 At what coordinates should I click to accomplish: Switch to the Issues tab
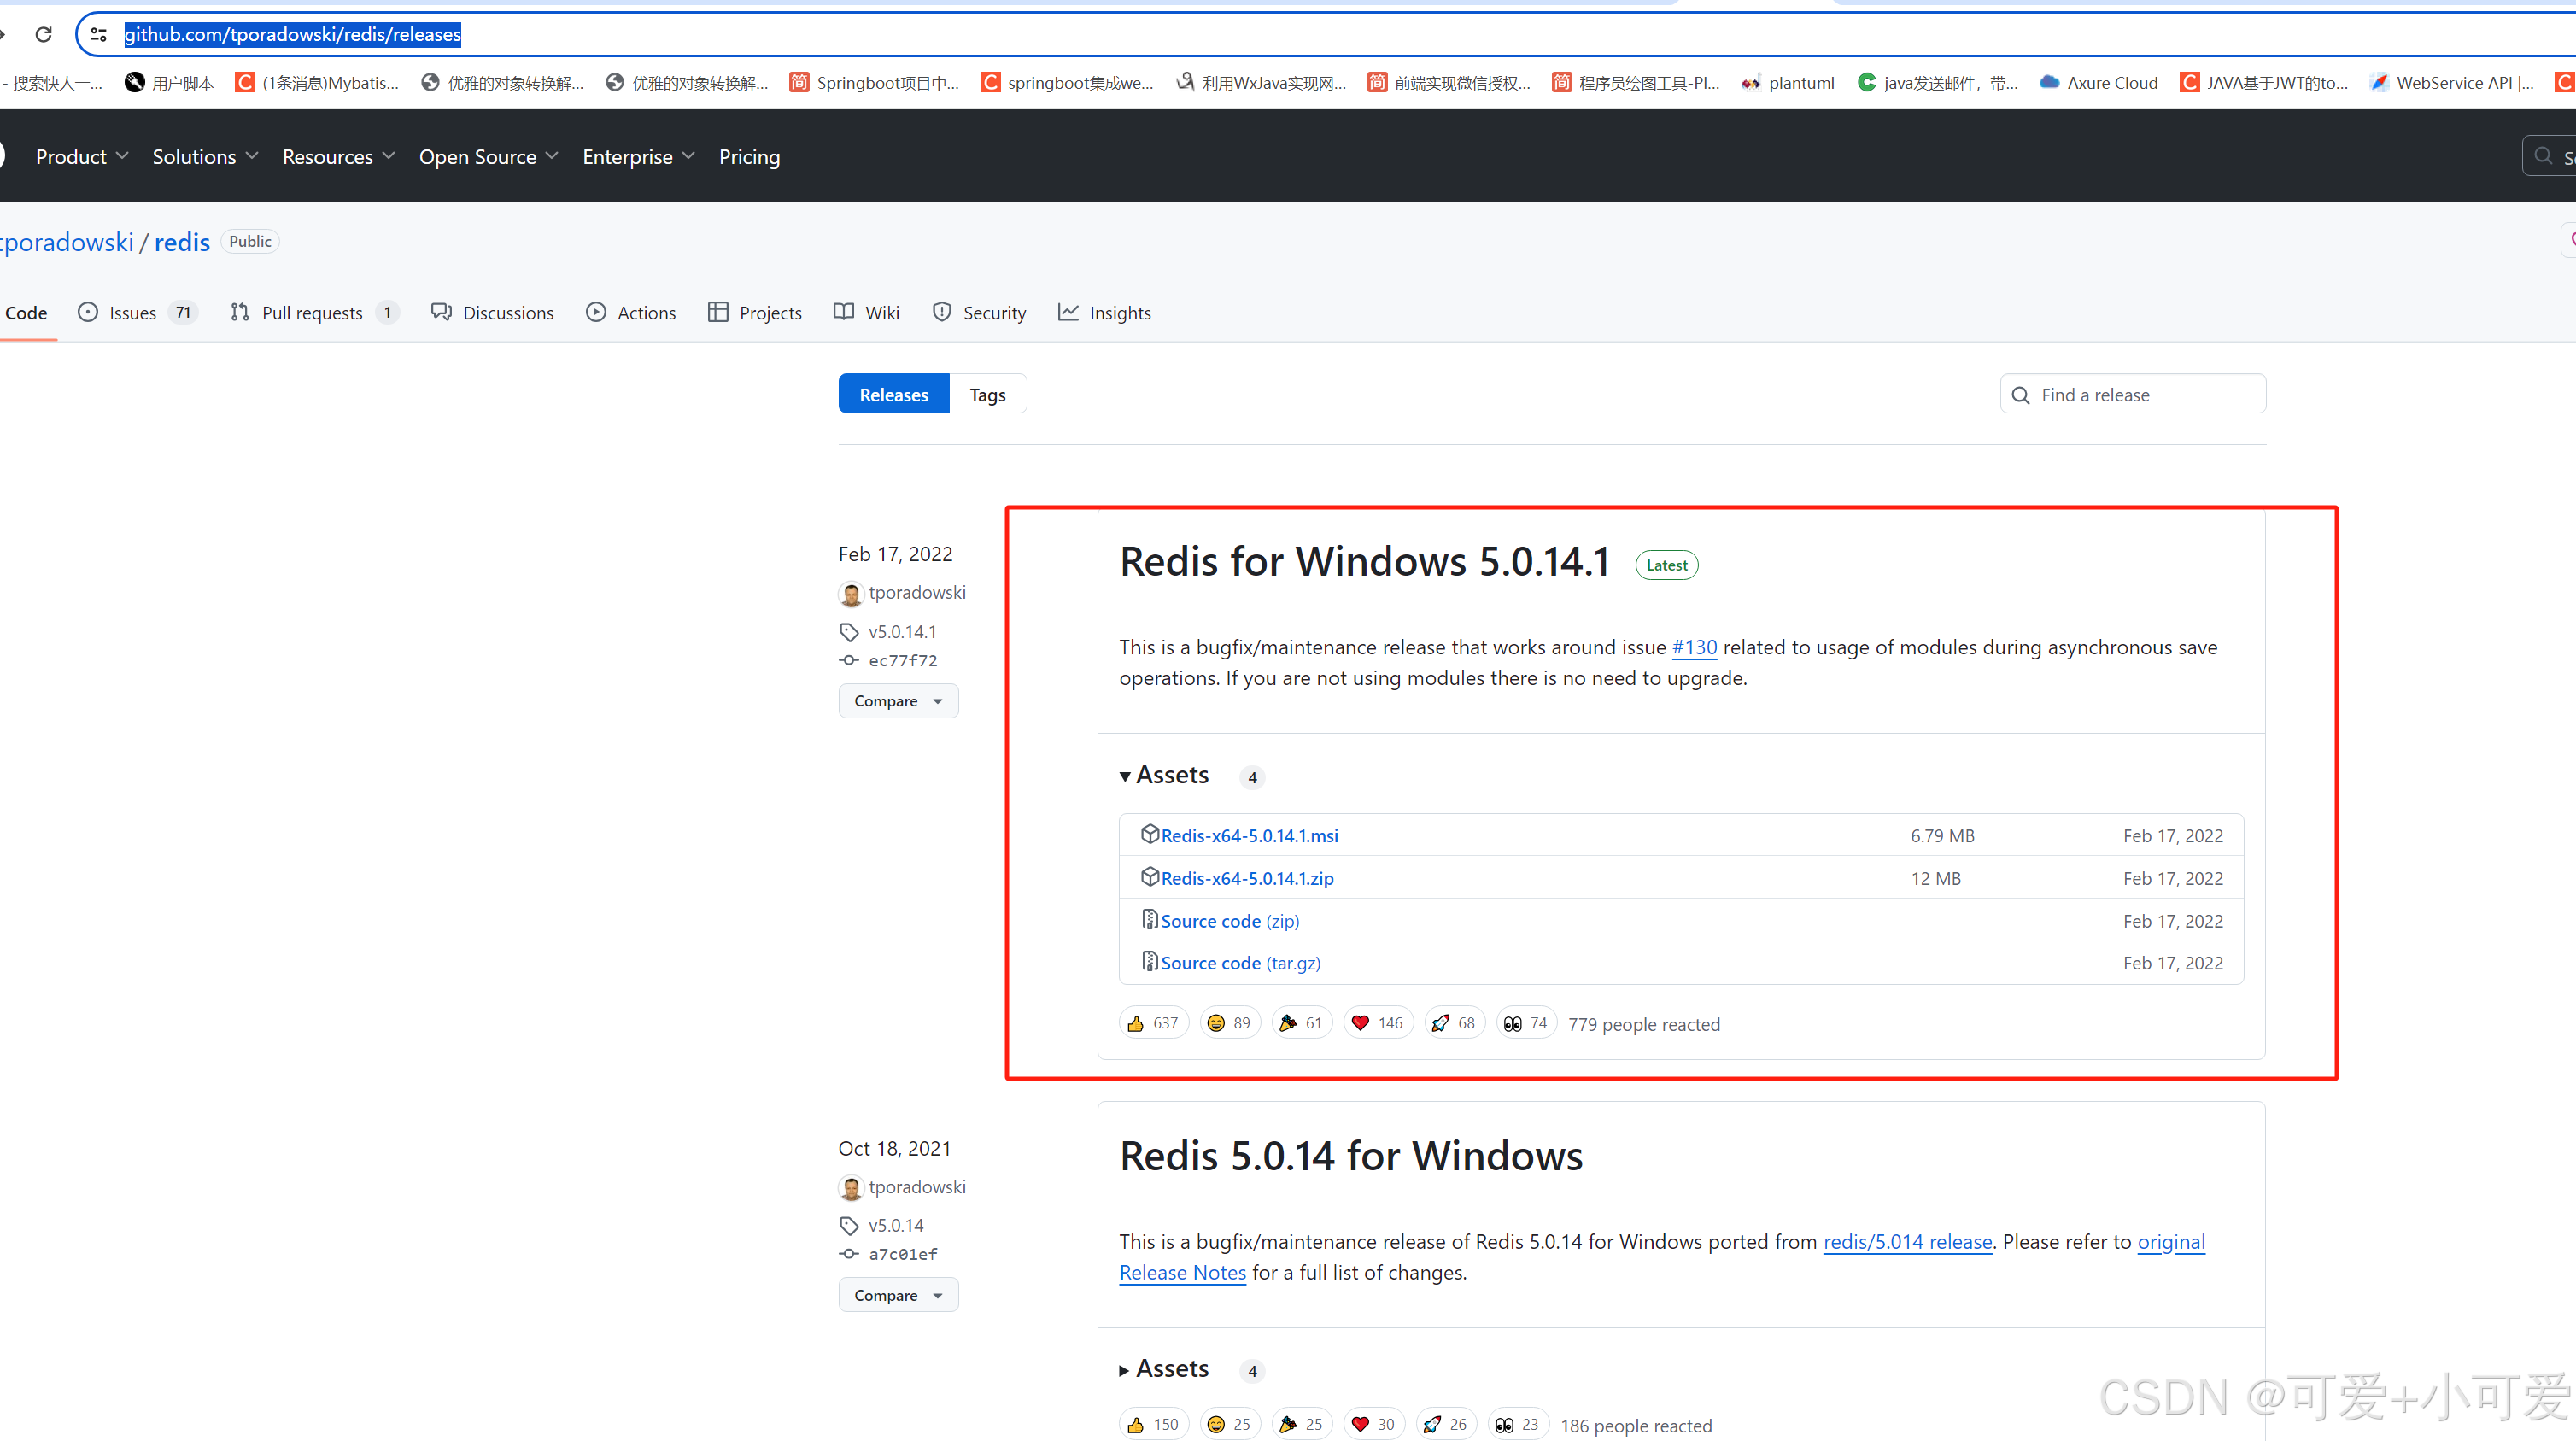pos(131,312)
